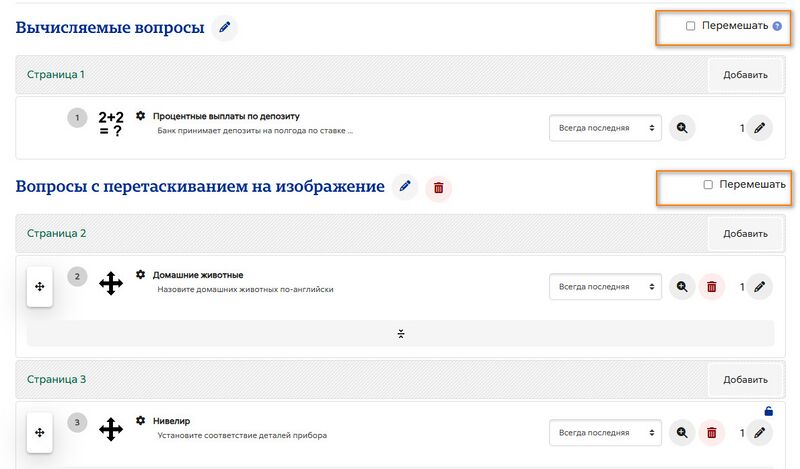
Task: Open 'Добавить' menu on Страница 3
Action: point(745,380)
